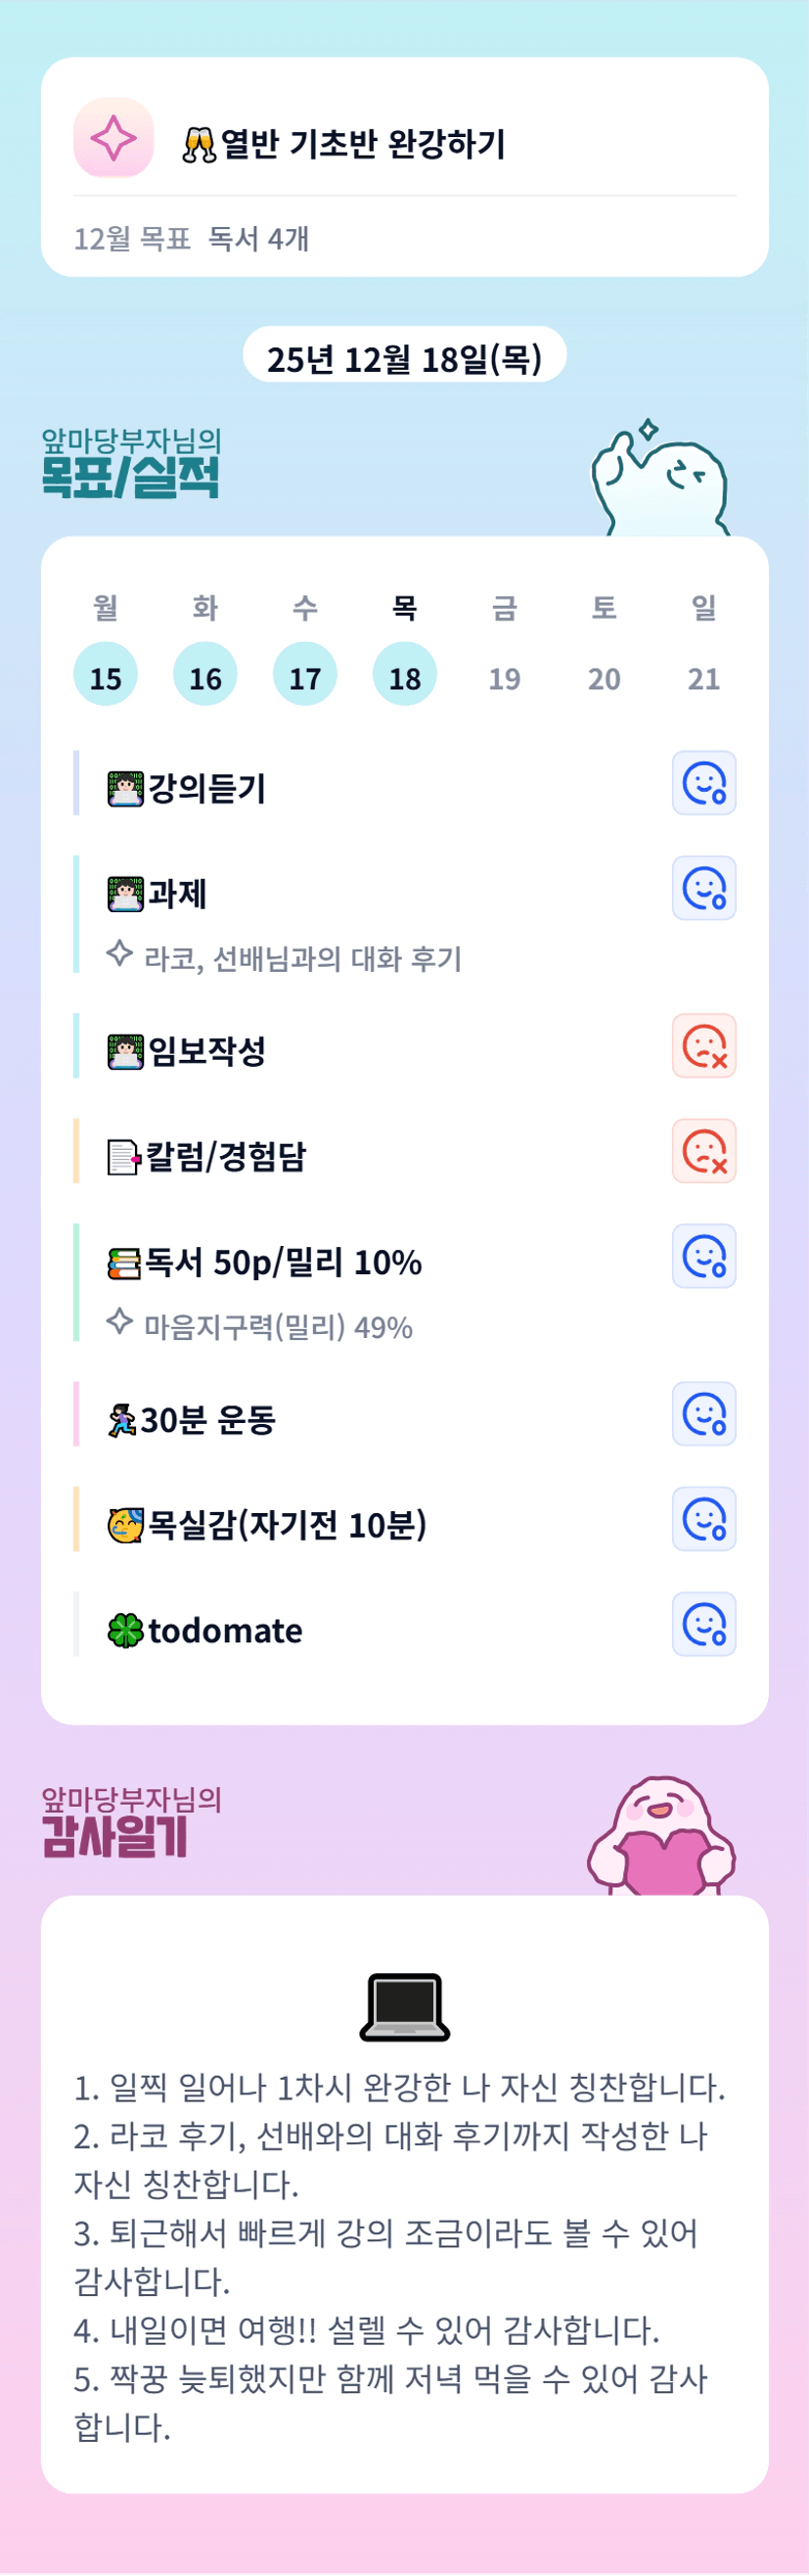Click the laptop icon in gratitude journal

(x=404, y=2006)
